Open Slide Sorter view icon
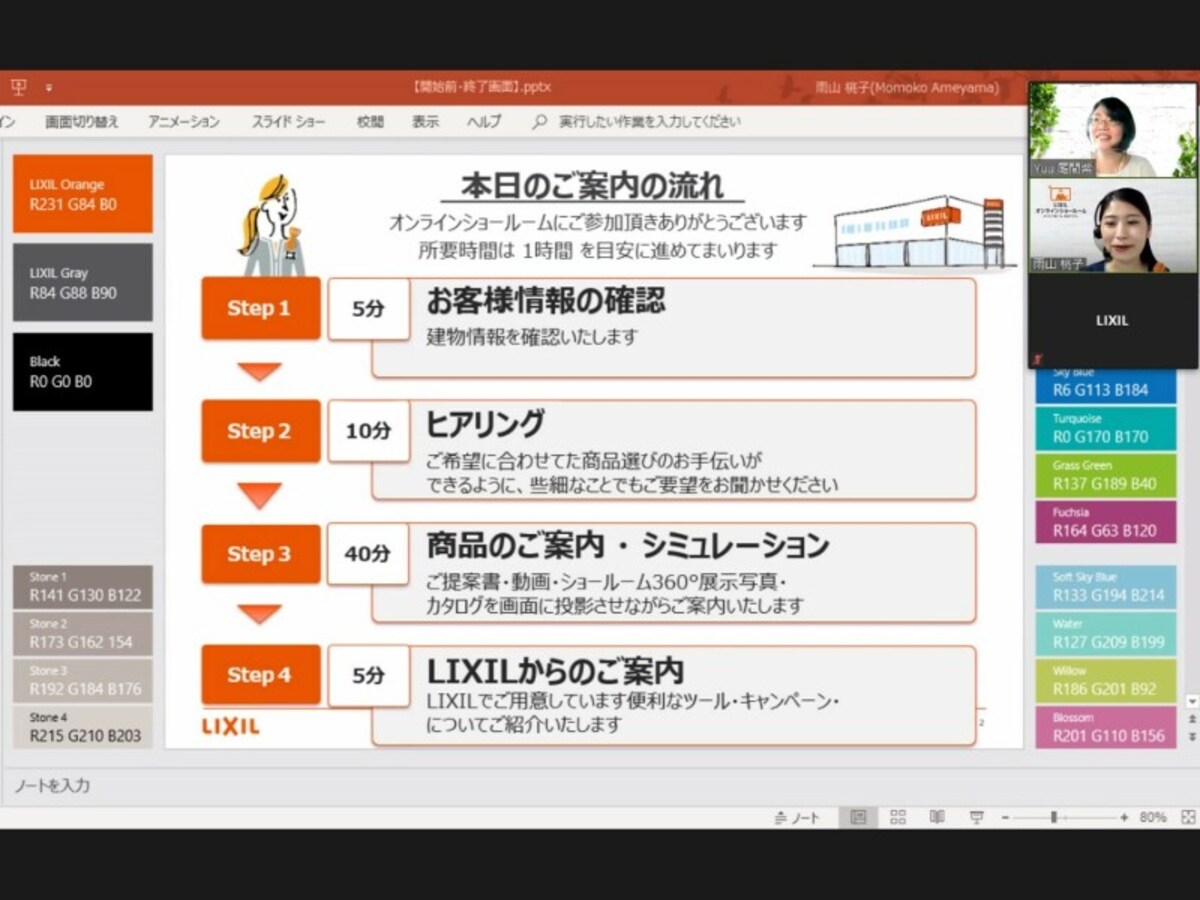The height and width of the screenshot is (900, 1200). pos(898,817)
